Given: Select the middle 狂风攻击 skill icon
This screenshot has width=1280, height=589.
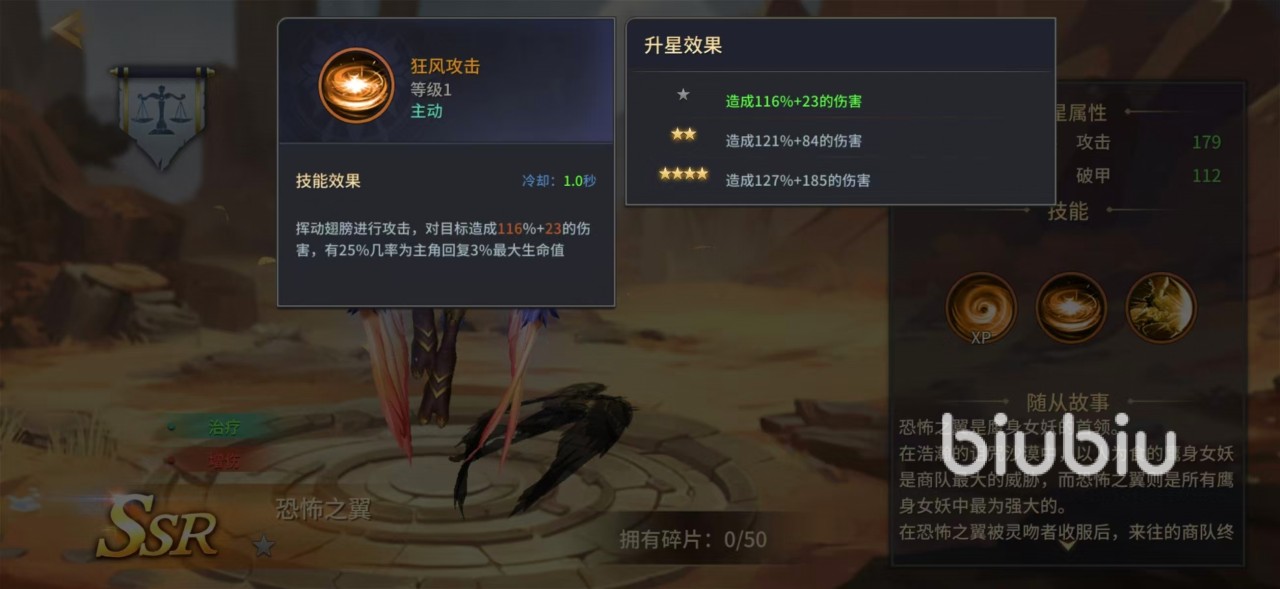Looking at the screenshot, I should click(1071, 308).
